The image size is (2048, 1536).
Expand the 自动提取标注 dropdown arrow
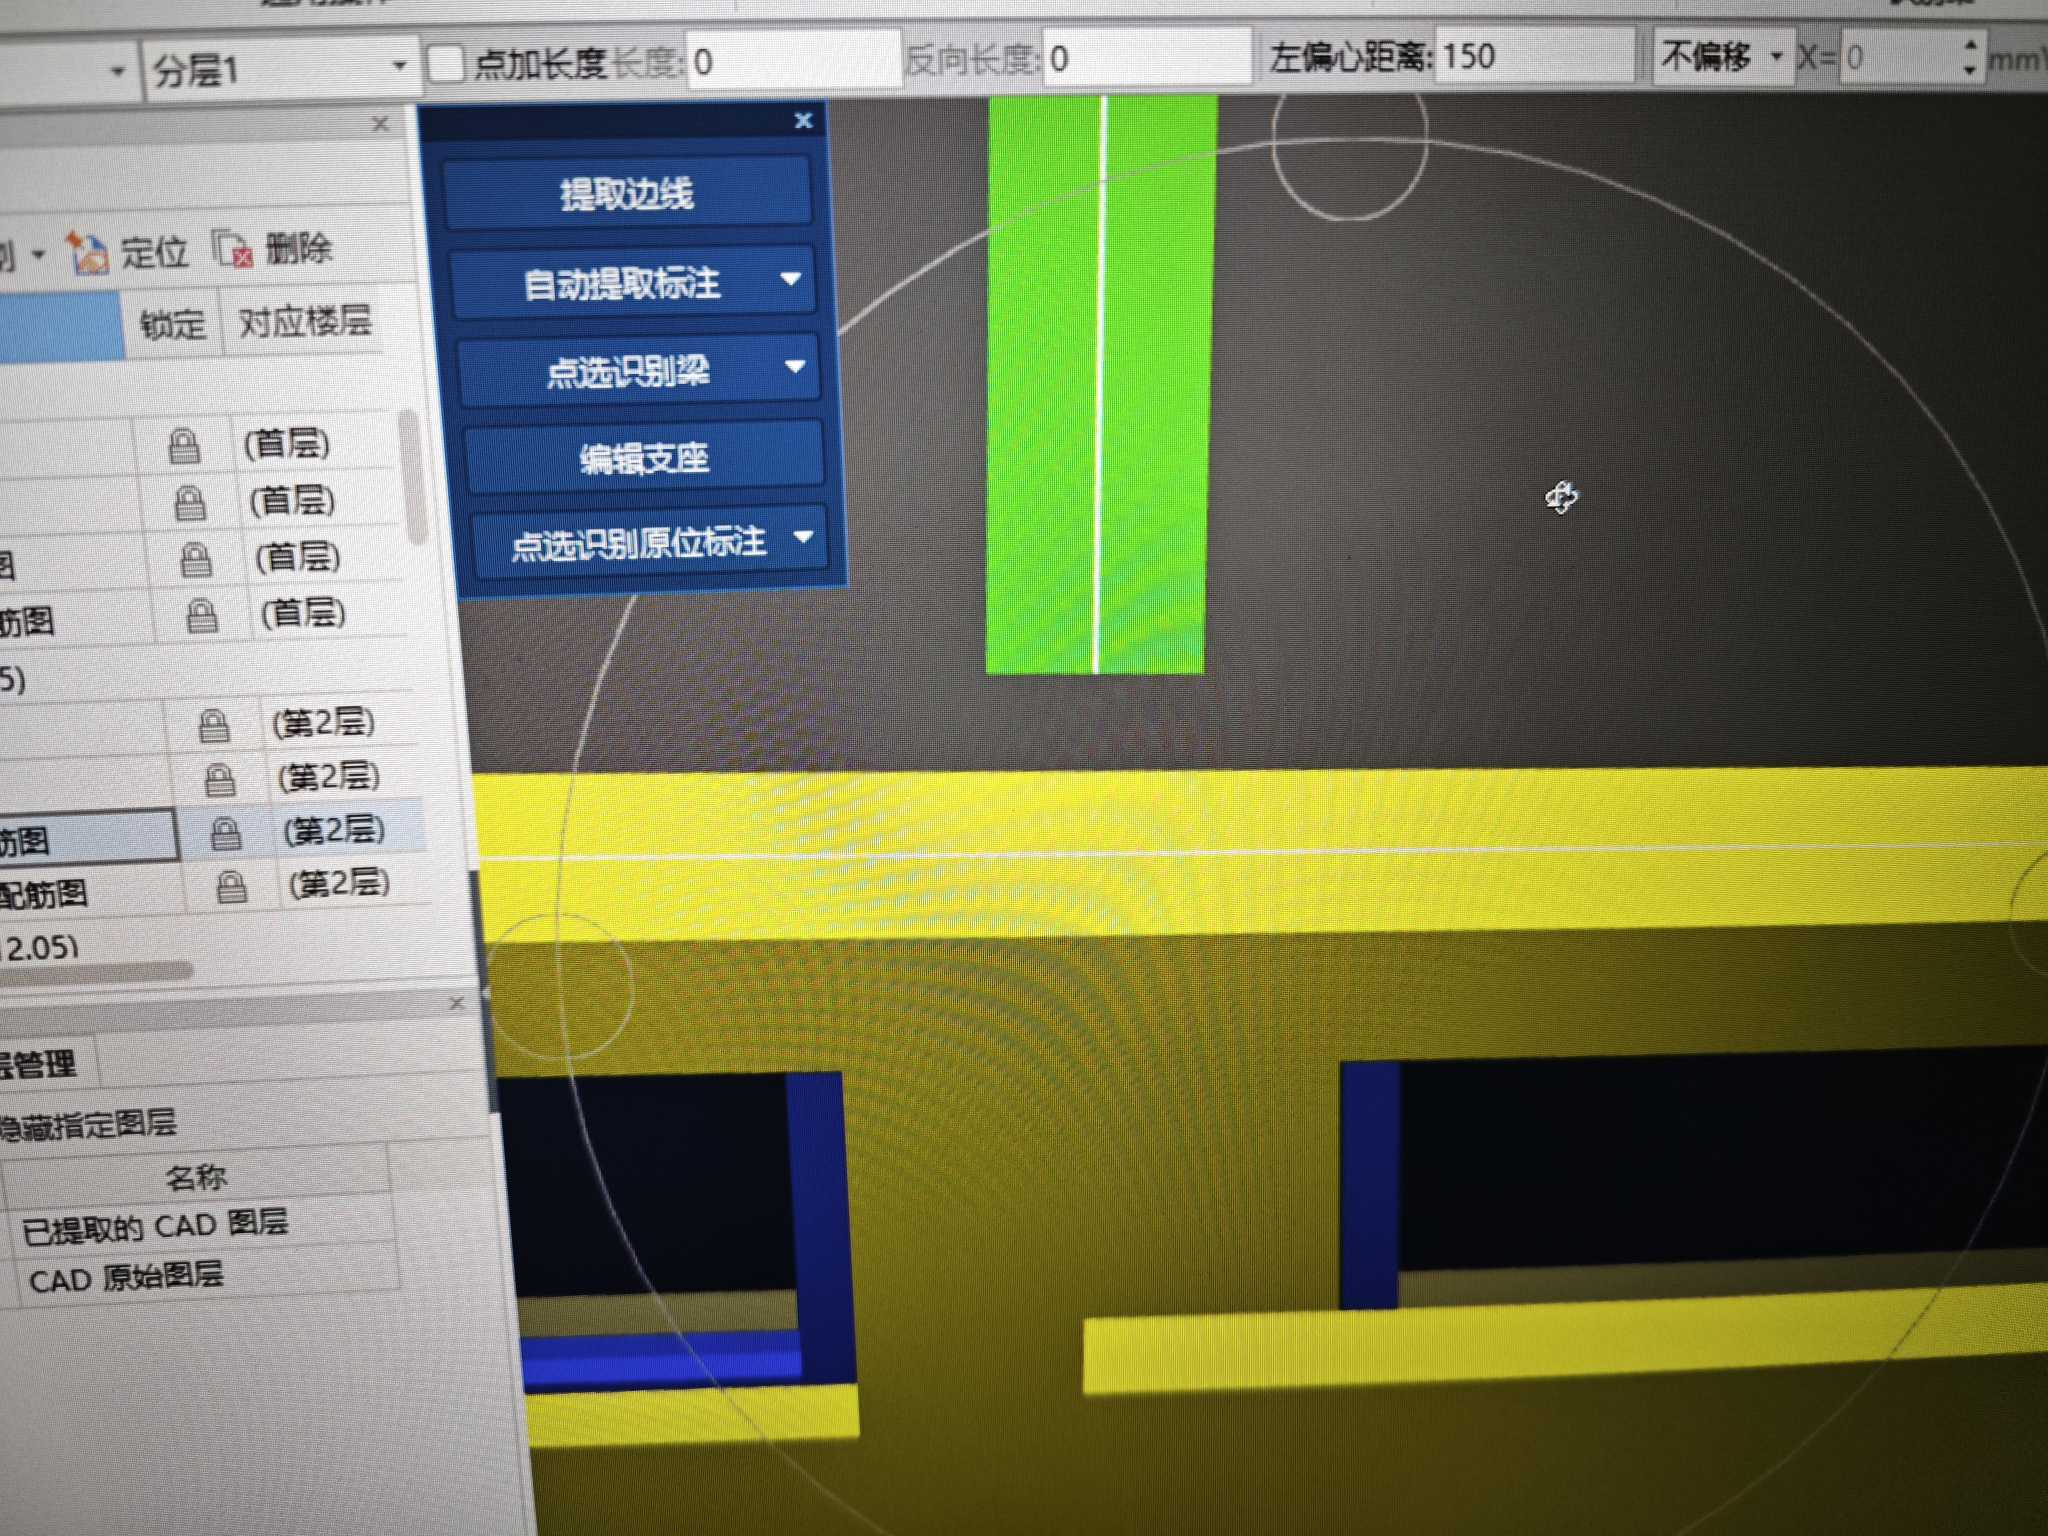pyautogui.click(x=790, y=279)
